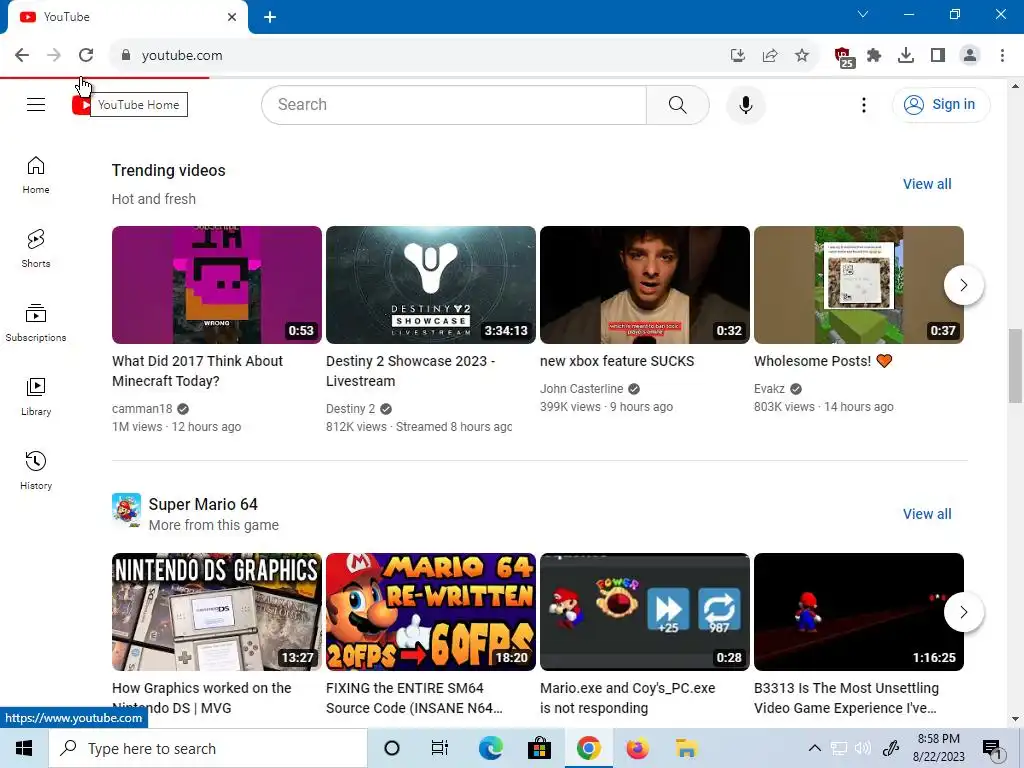Open Subscriptions in the sidebar
The height and width of the screenshot is (768, 1024).
coord(36,323)
